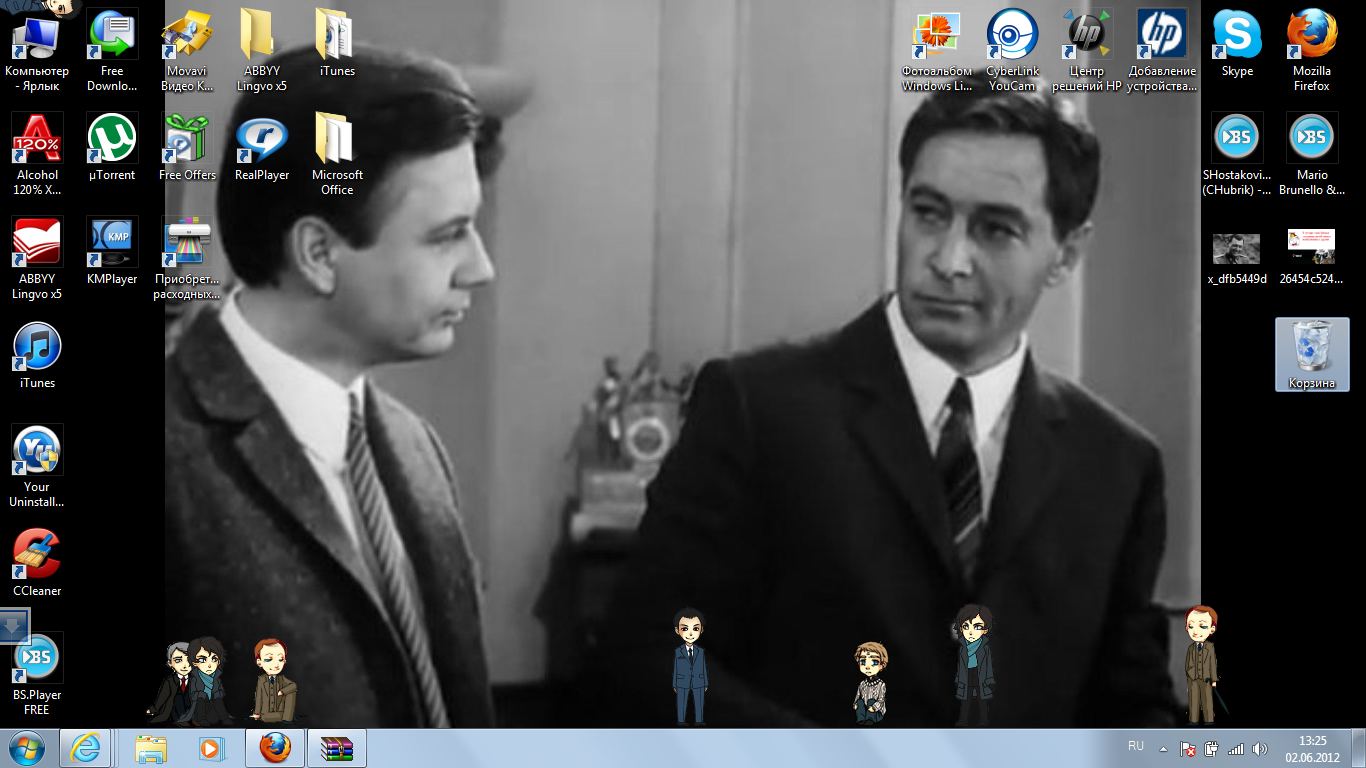1366x768 pixels.
Task: Open the RU language selector
Action: coord(1136,747)
